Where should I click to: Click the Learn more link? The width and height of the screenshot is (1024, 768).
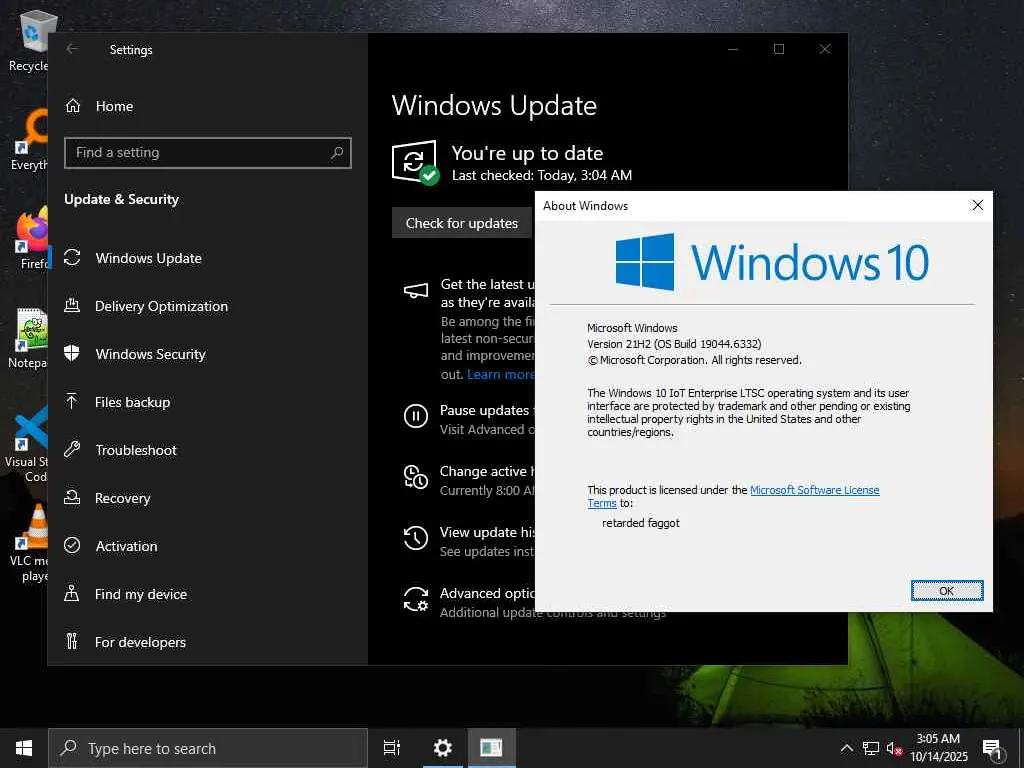pyautogui.click(x=500, y=374)
